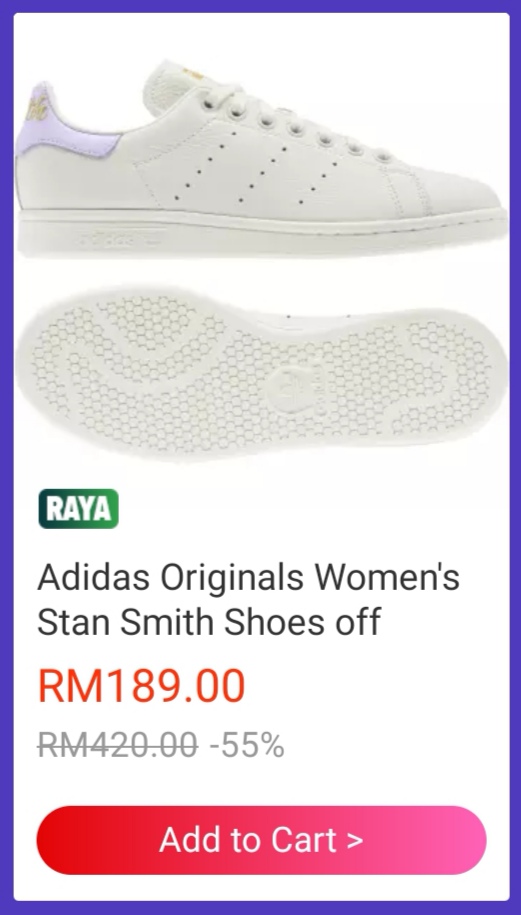Click the -55% discount label
This screenshot has width=521, height=915.
click(x=247, y=746)
